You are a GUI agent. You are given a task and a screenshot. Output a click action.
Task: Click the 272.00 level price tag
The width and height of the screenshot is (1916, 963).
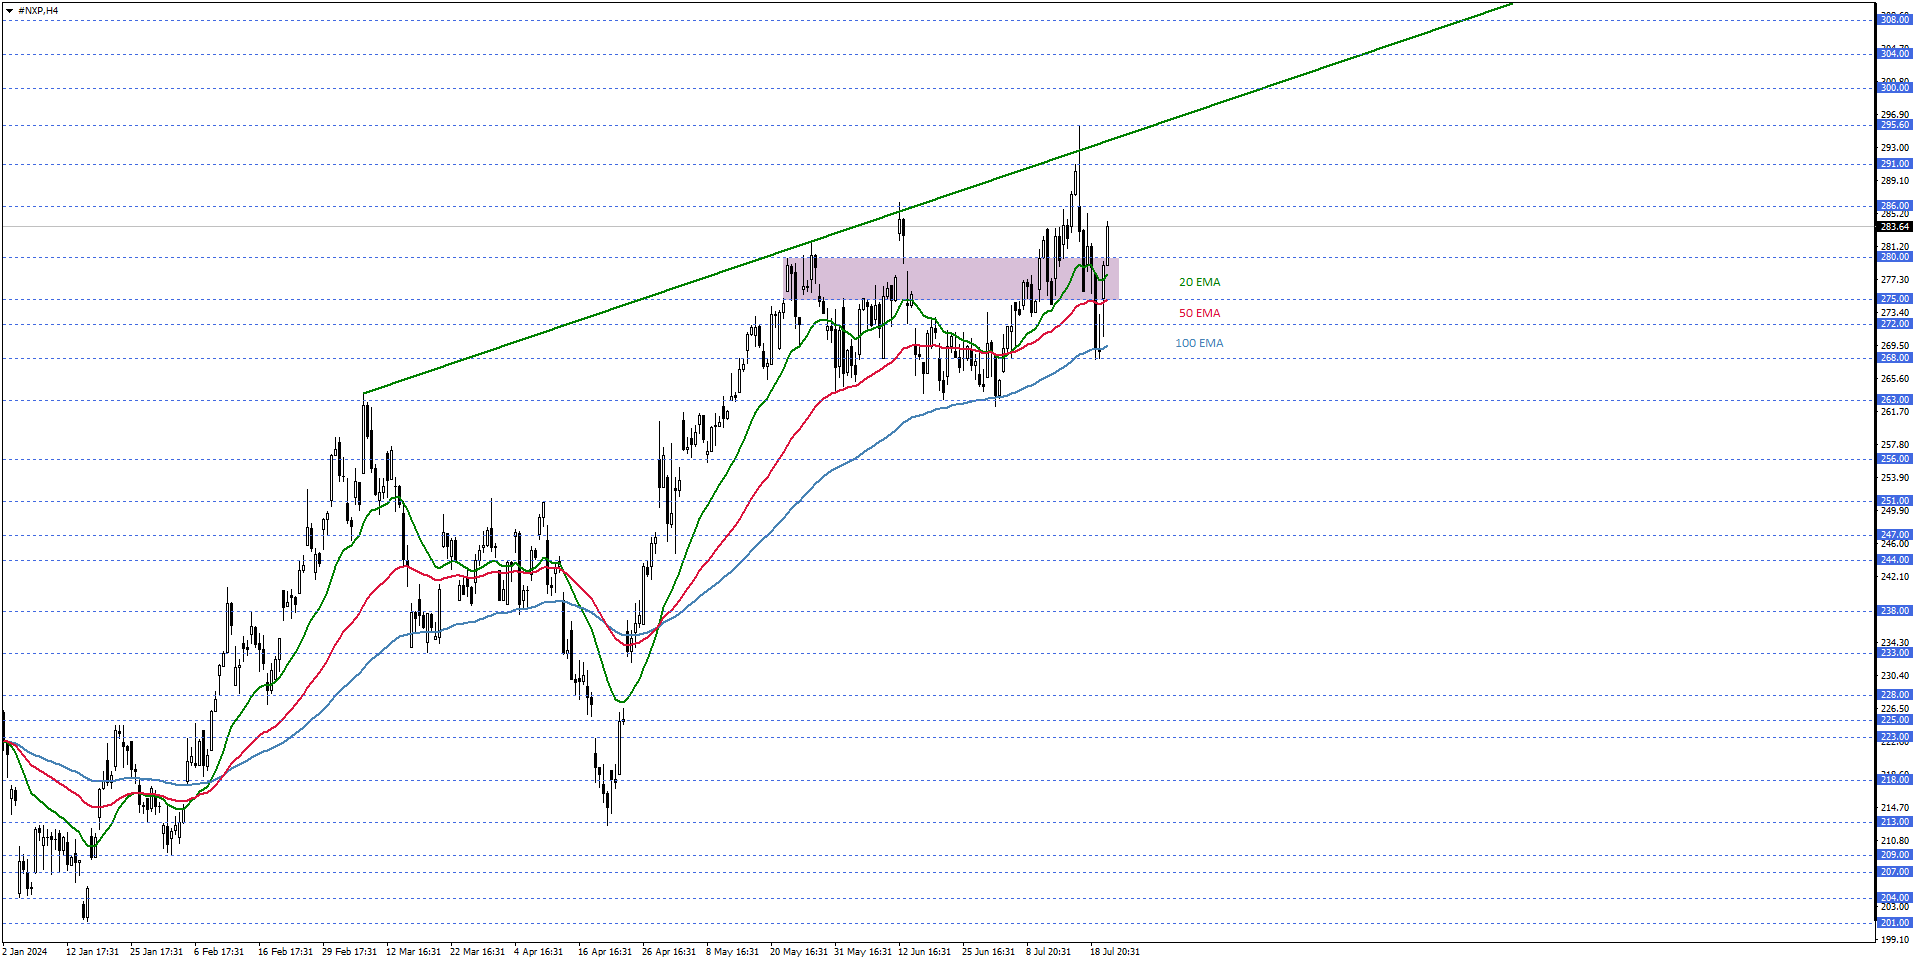coord(1895,324)
